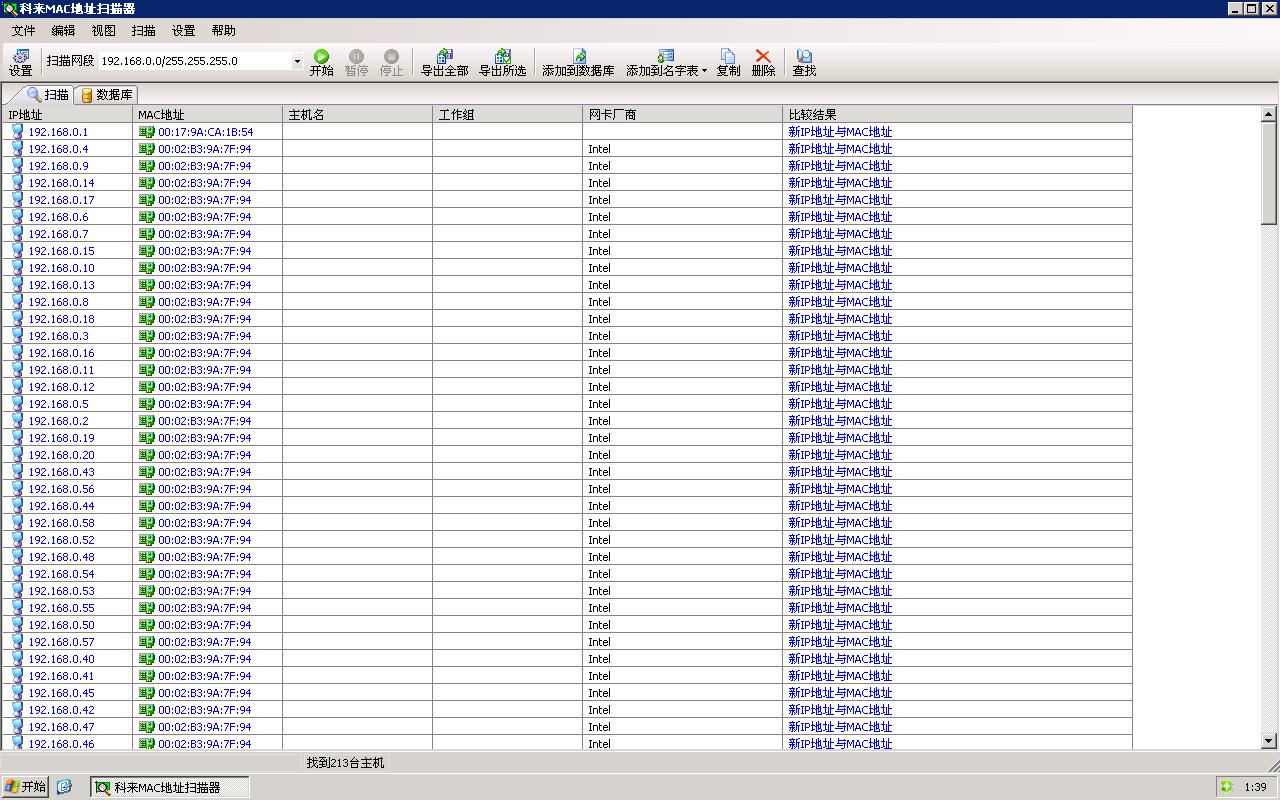Click 添加到数据库 add to database icon
Screen dimensions: 1280x800
(578, 62)
